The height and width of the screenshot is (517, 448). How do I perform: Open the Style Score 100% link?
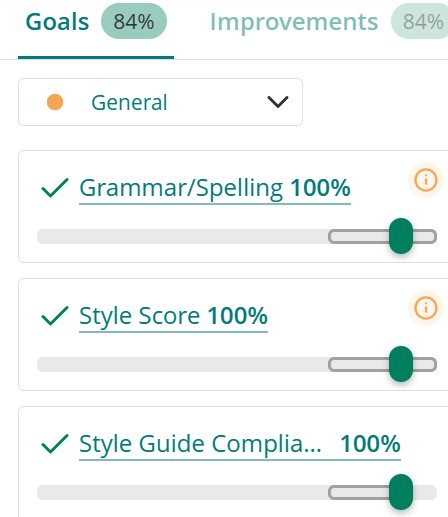(173, 316)
